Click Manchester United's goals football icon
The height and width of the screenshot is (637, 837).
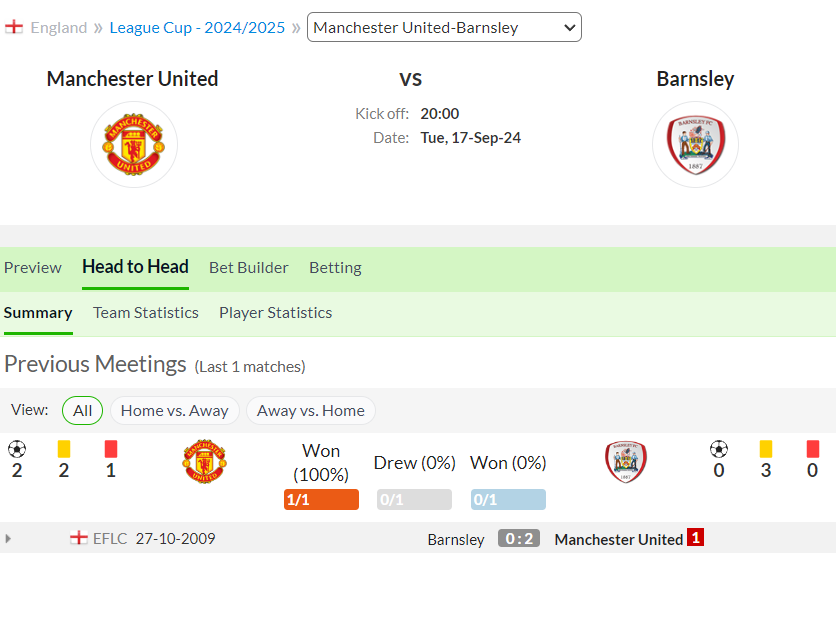(x=17, y=449)
